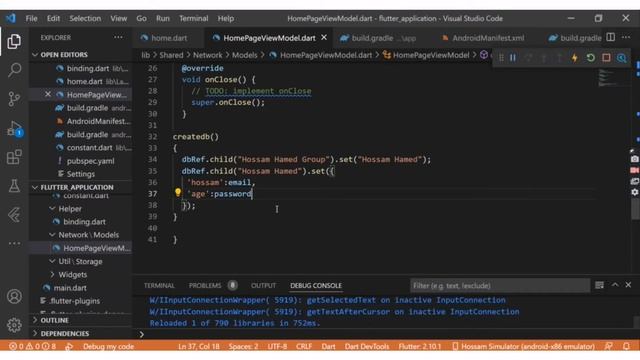Click Ln 37, Col 18 cursor position
Image resolution: width=640 pixels, height=360 pixels.
pyautogui.click(x=199, y=346)
